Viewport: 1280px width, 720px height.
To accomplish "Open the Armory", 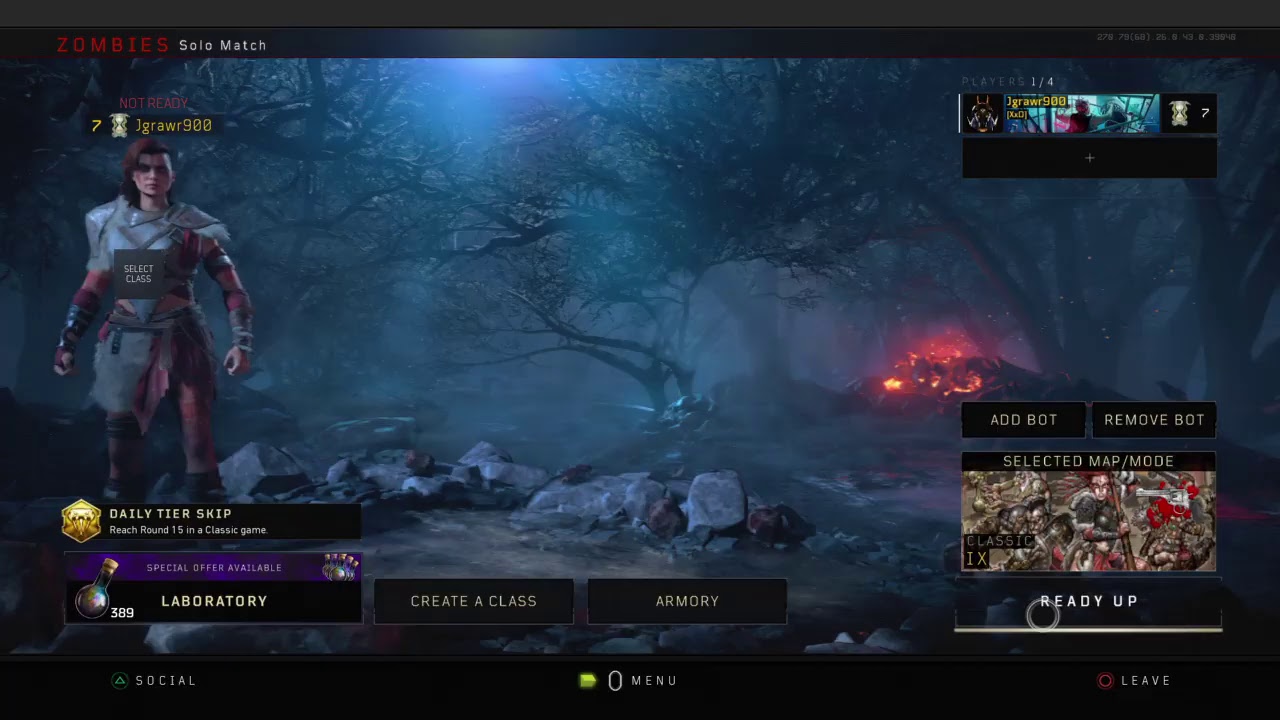I will tap(687, 601).
